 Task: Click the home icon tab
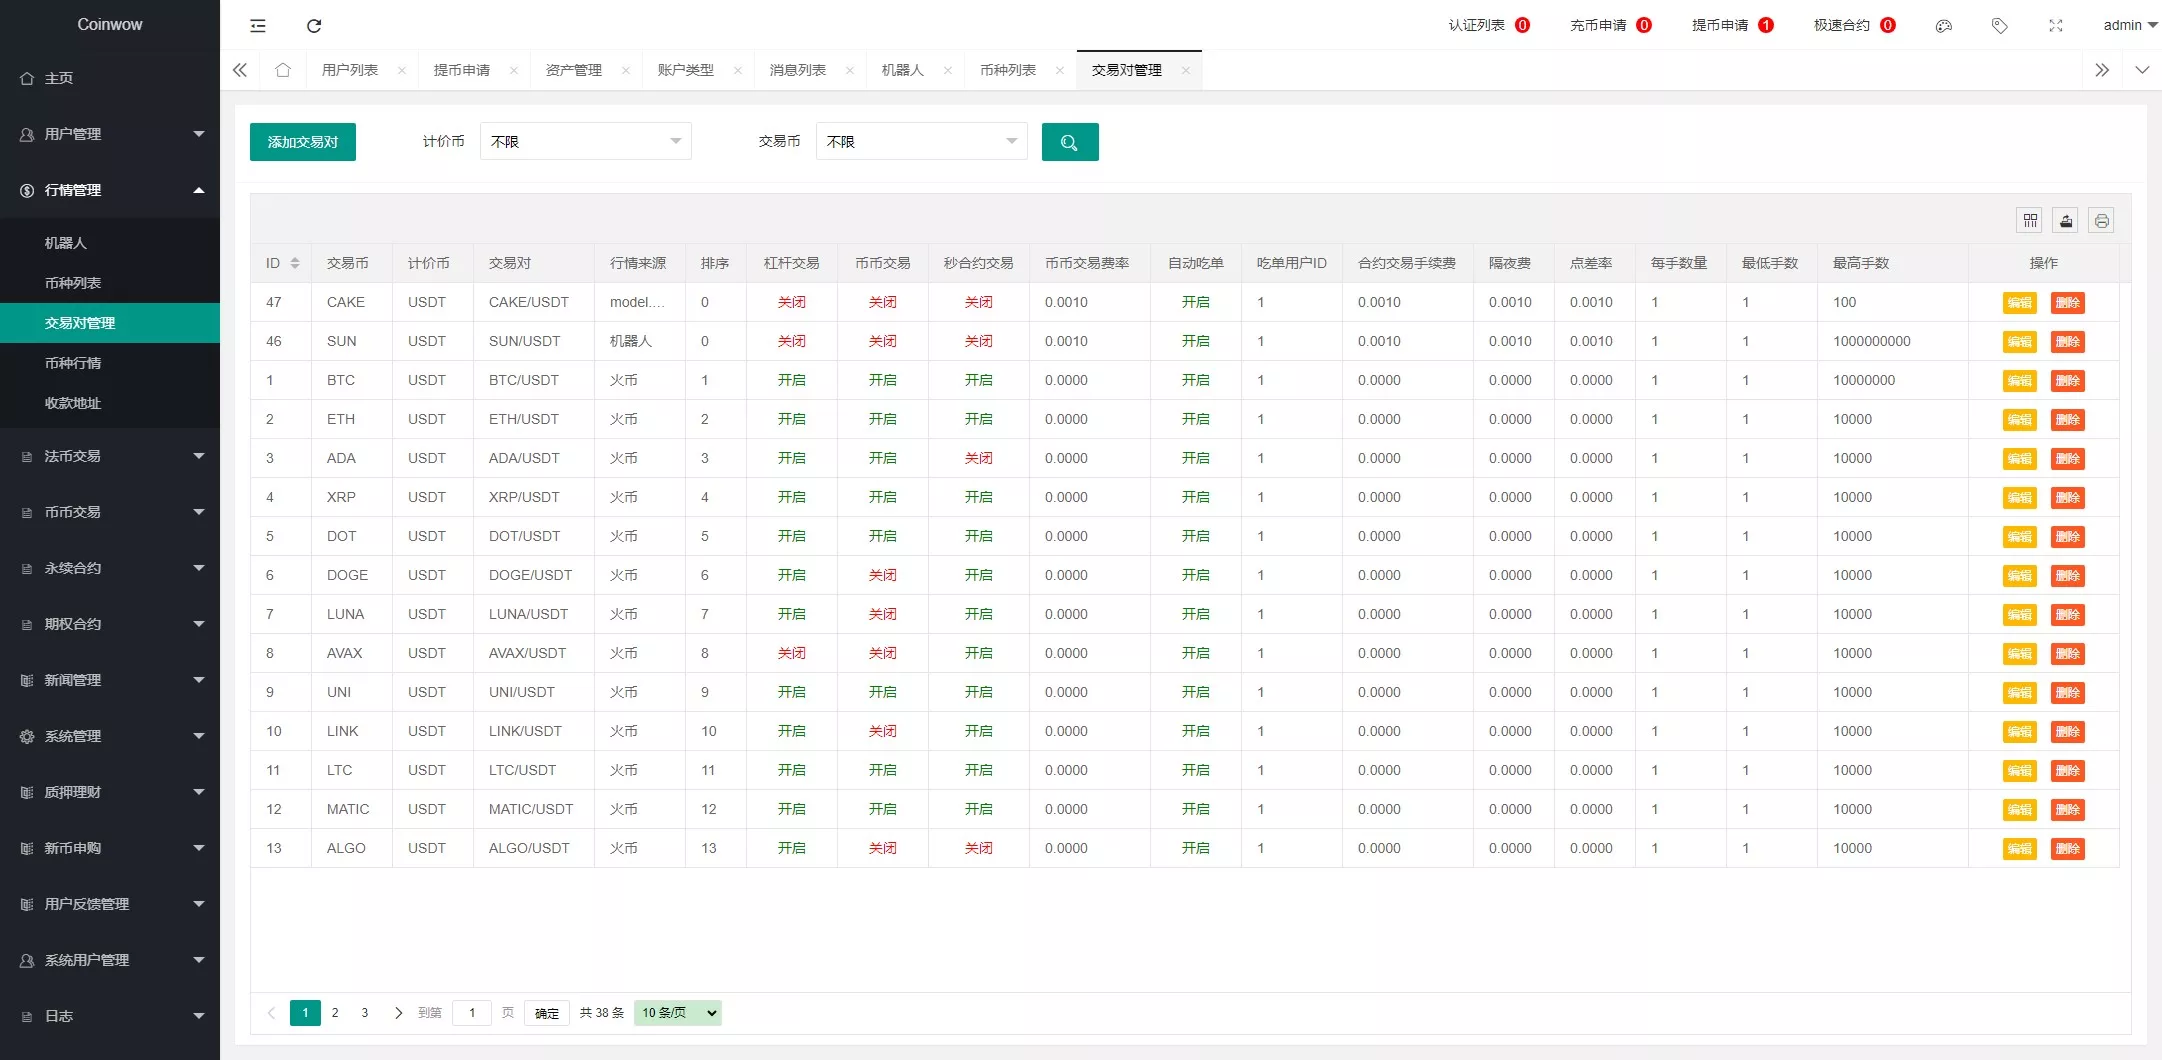click(x=283, y=70)
